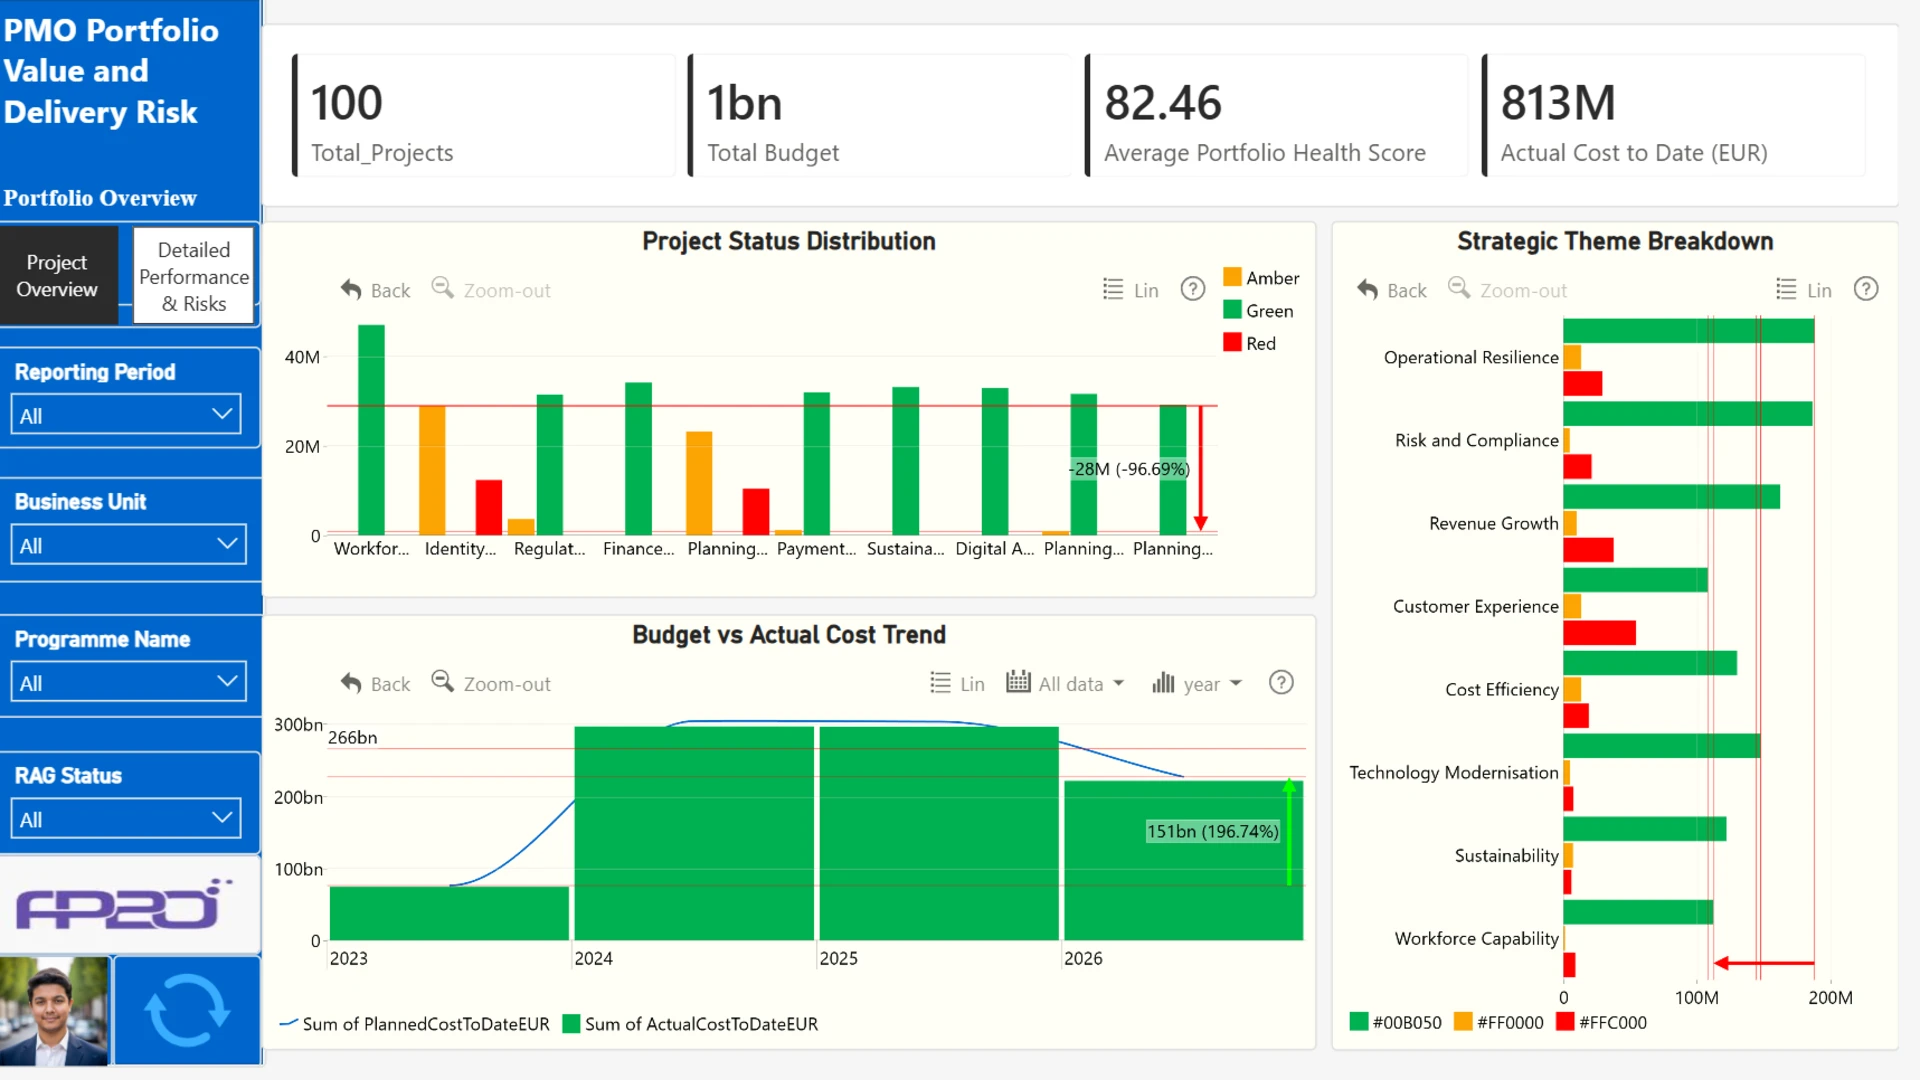Screen dimensions: 1920x1080
Task: Select the Total Budget card
Action: click(x=880, y=116)
